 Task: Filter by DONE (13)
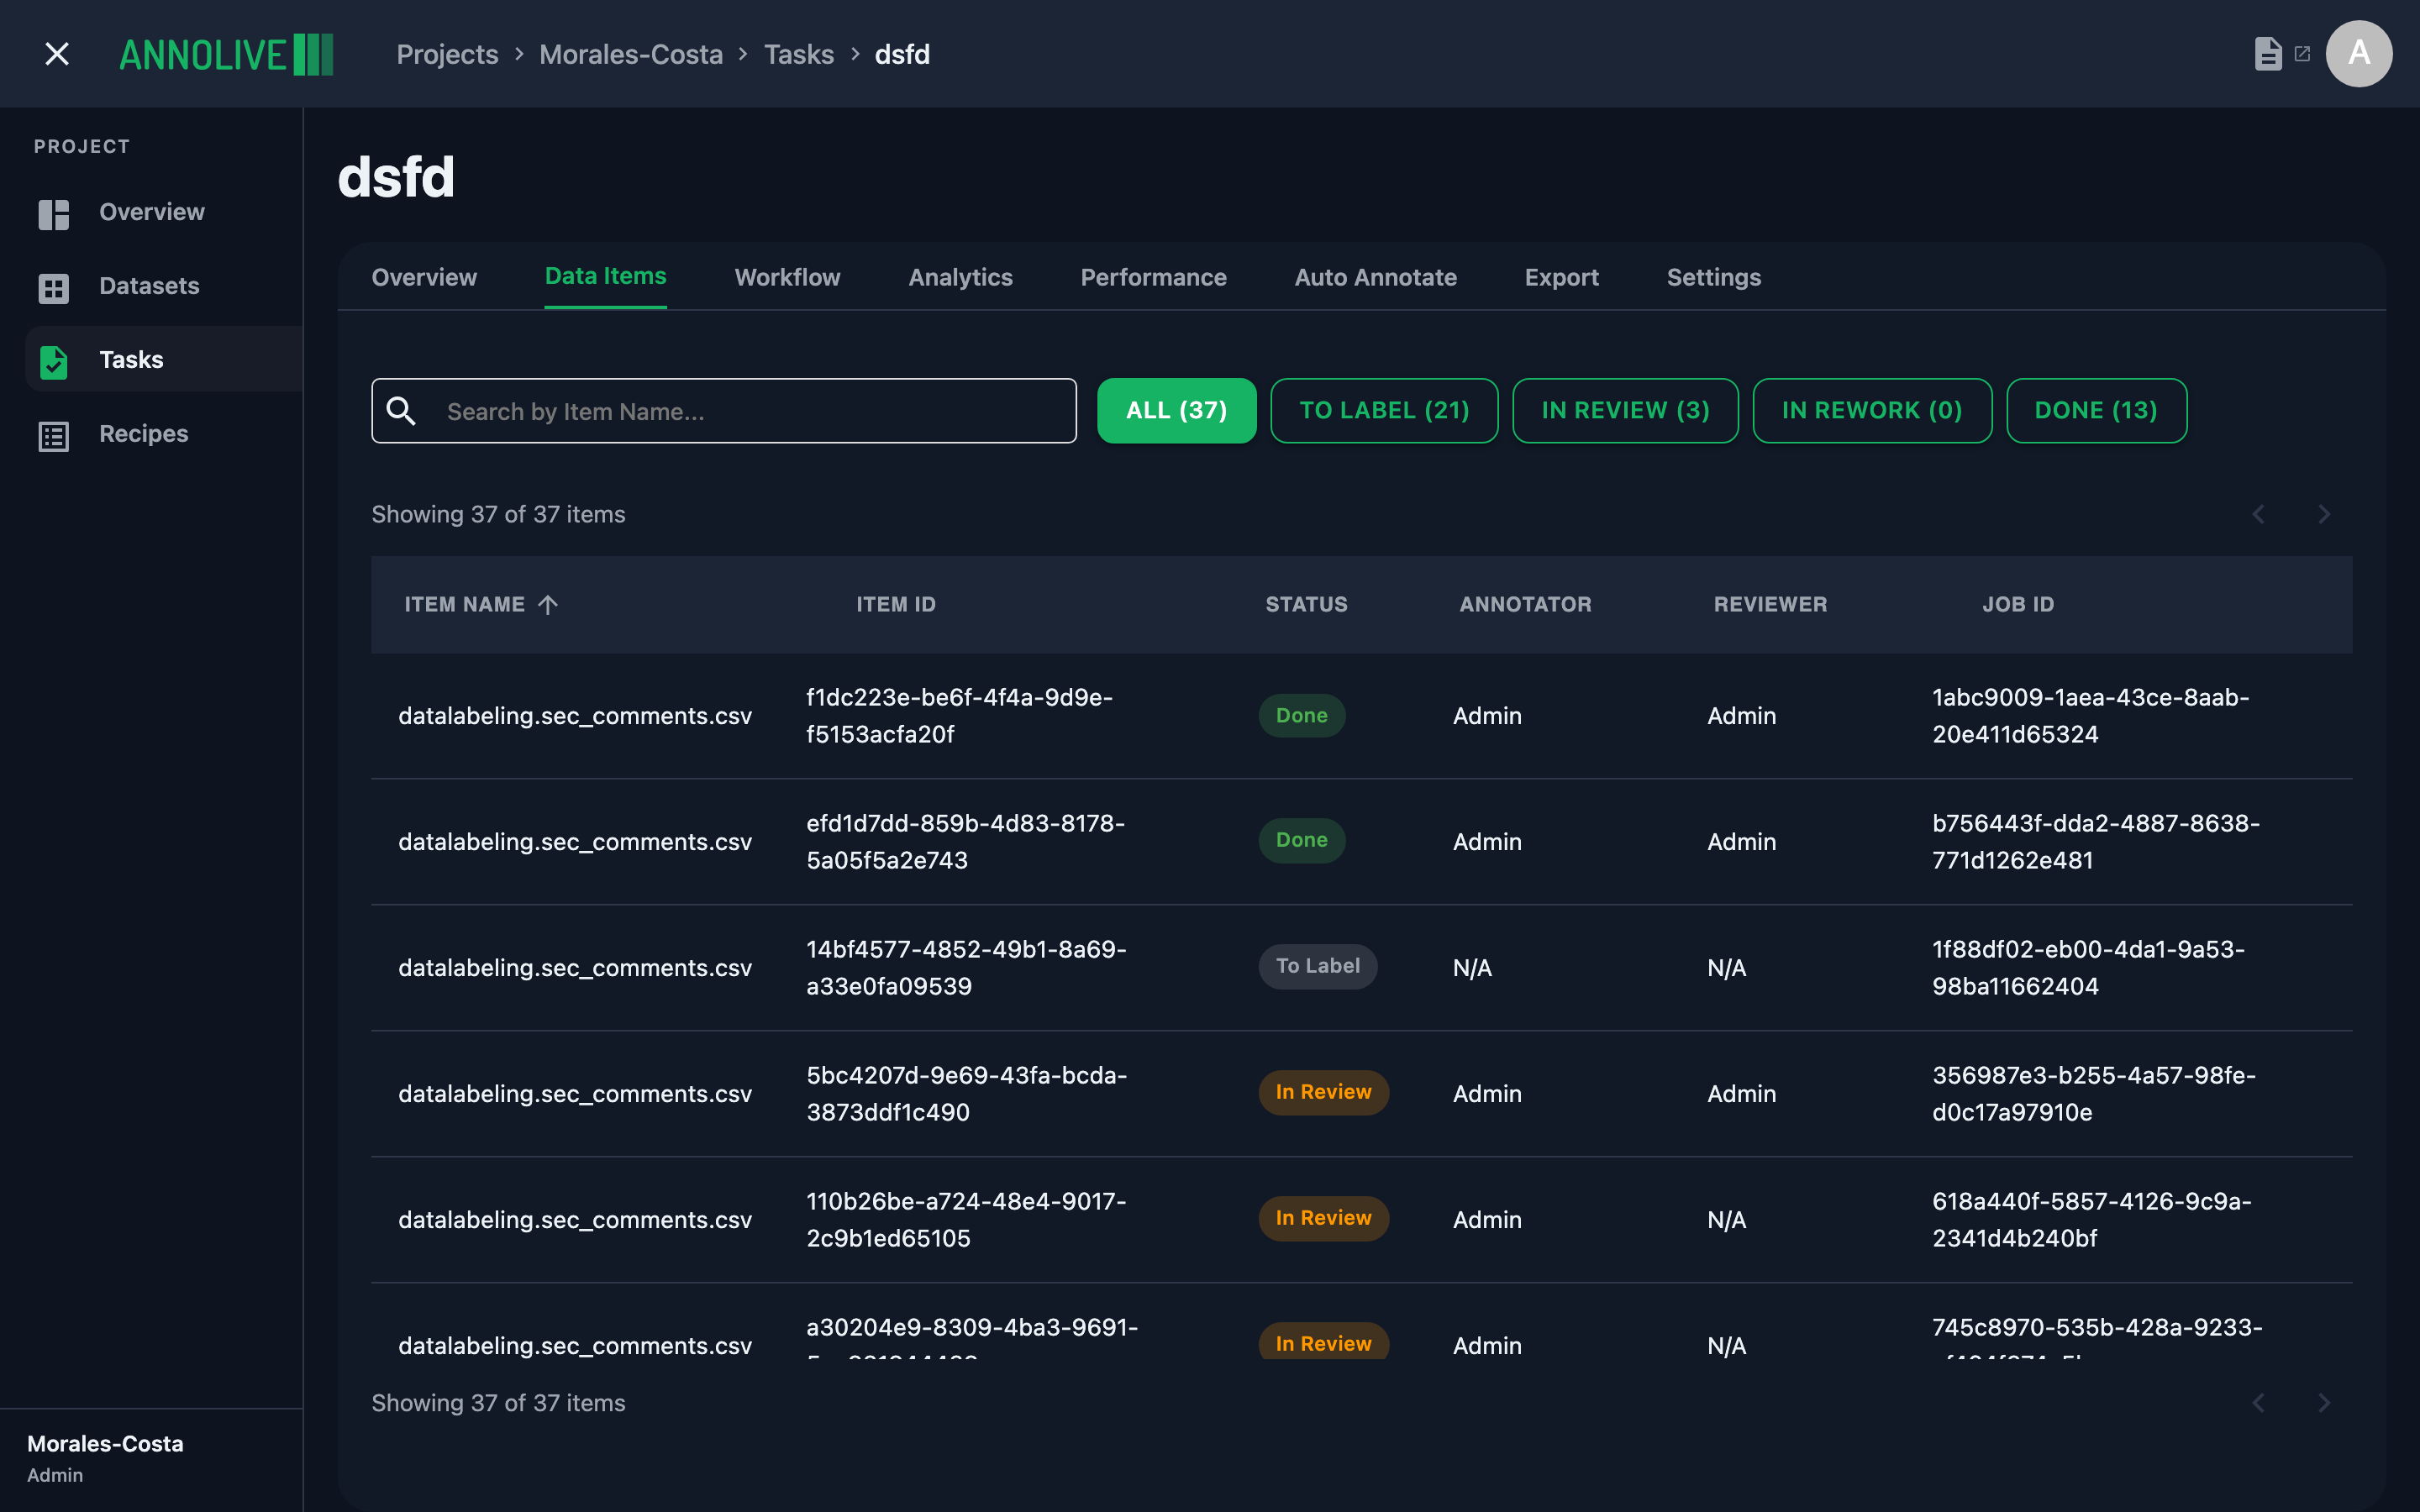[2097, 411]
